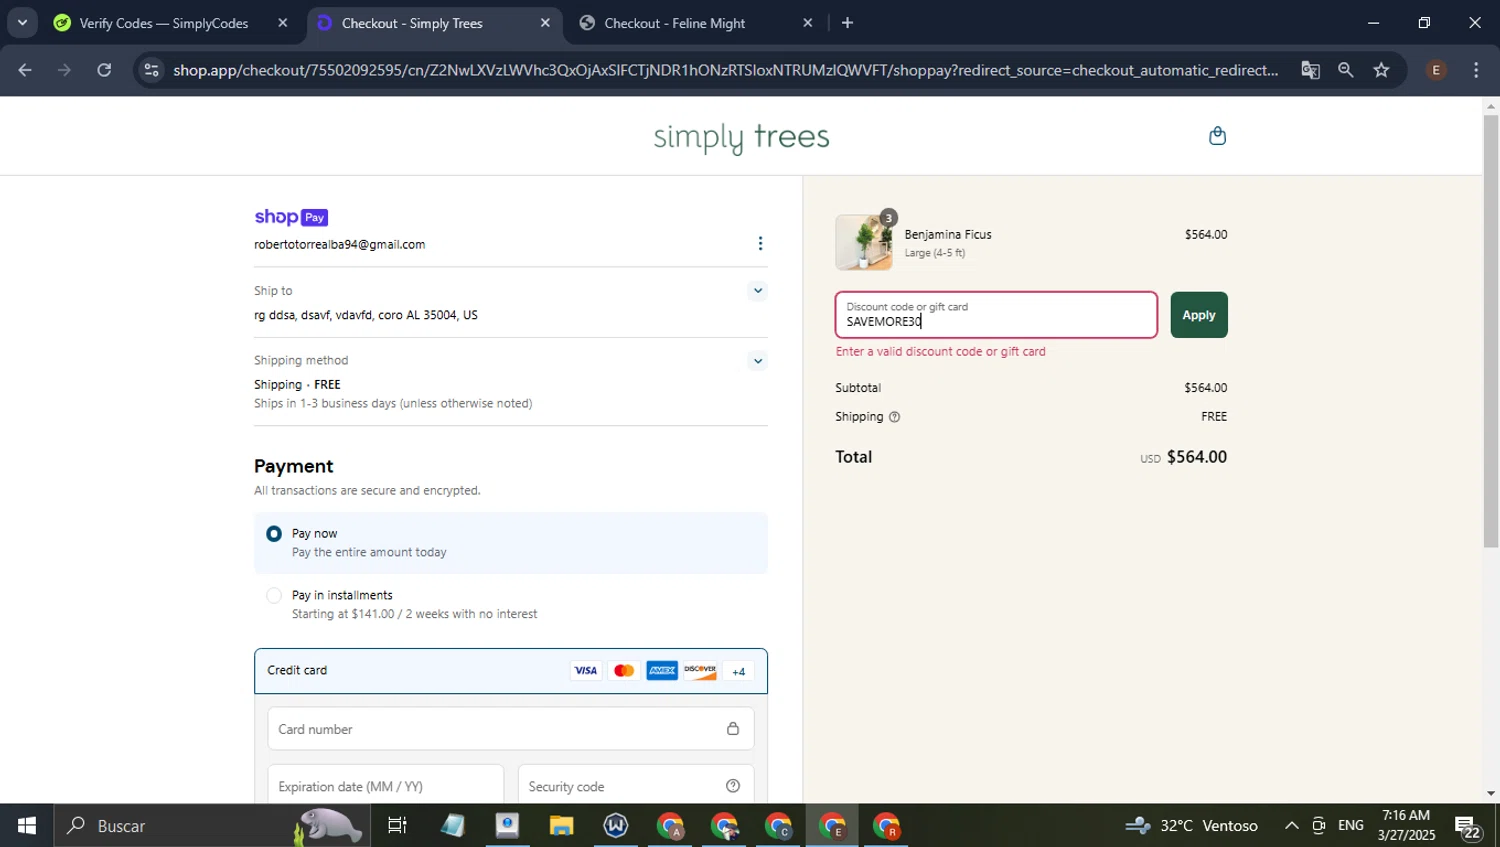Screen dimensions: 1500x847
Task: Click the security code help icon
Action: 733,786
